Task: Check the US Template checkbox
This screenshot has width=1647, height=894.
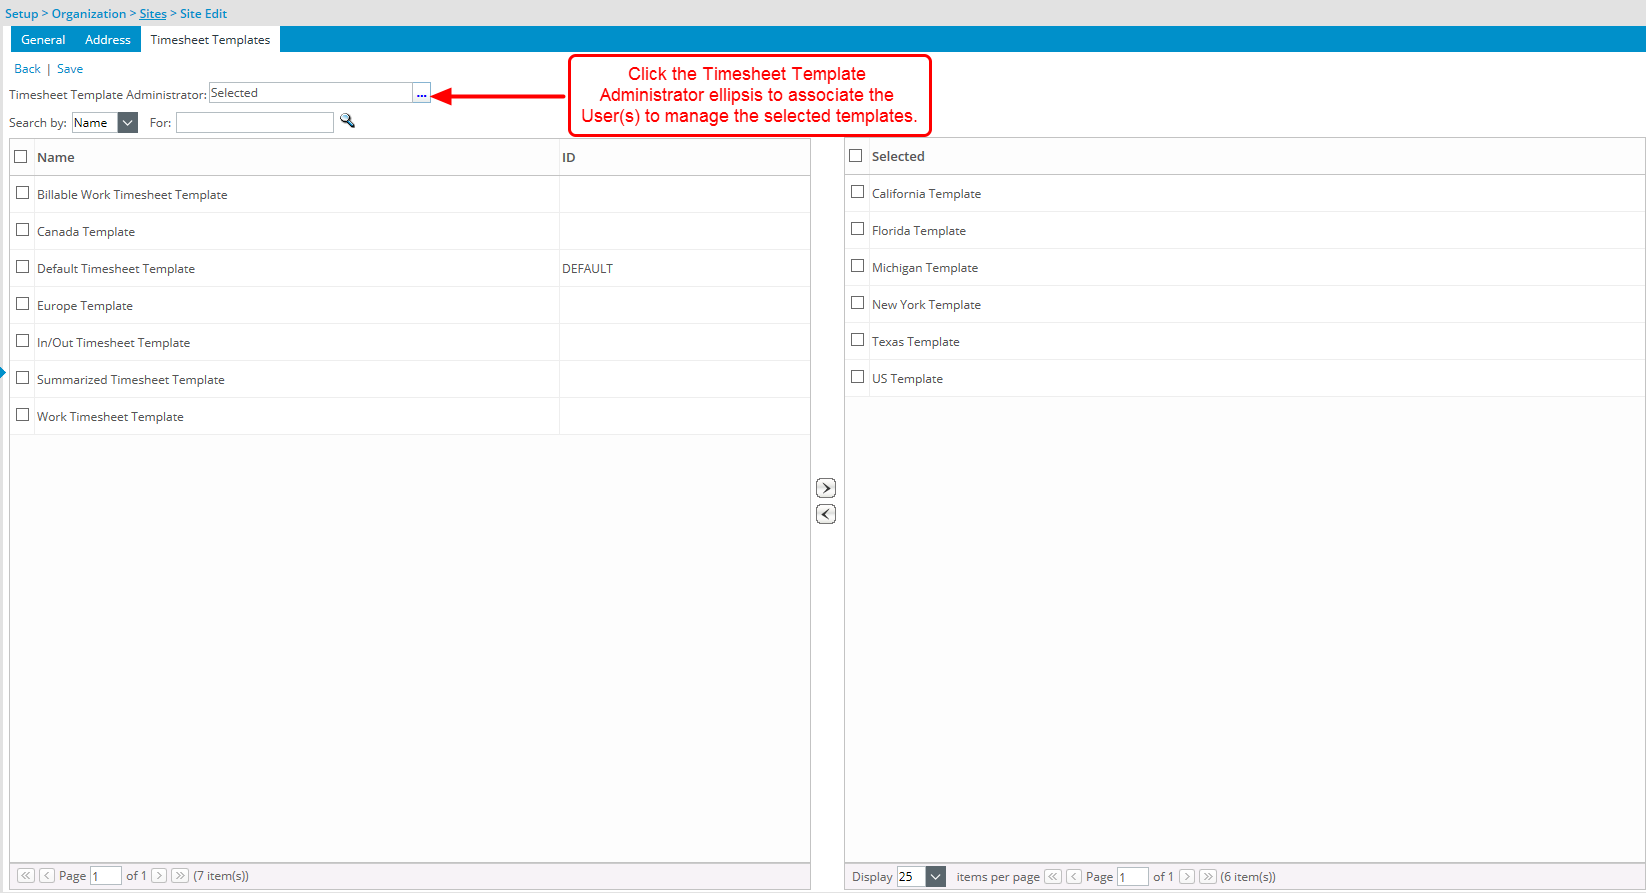Action: click(857, 377)
